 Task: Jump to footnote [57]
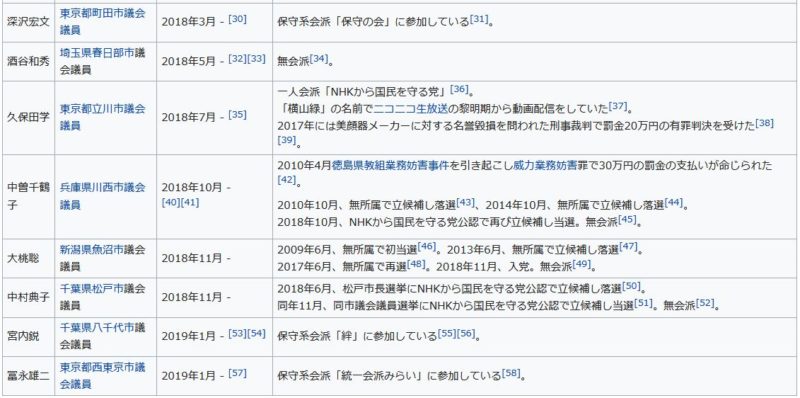tap(237, 373)
